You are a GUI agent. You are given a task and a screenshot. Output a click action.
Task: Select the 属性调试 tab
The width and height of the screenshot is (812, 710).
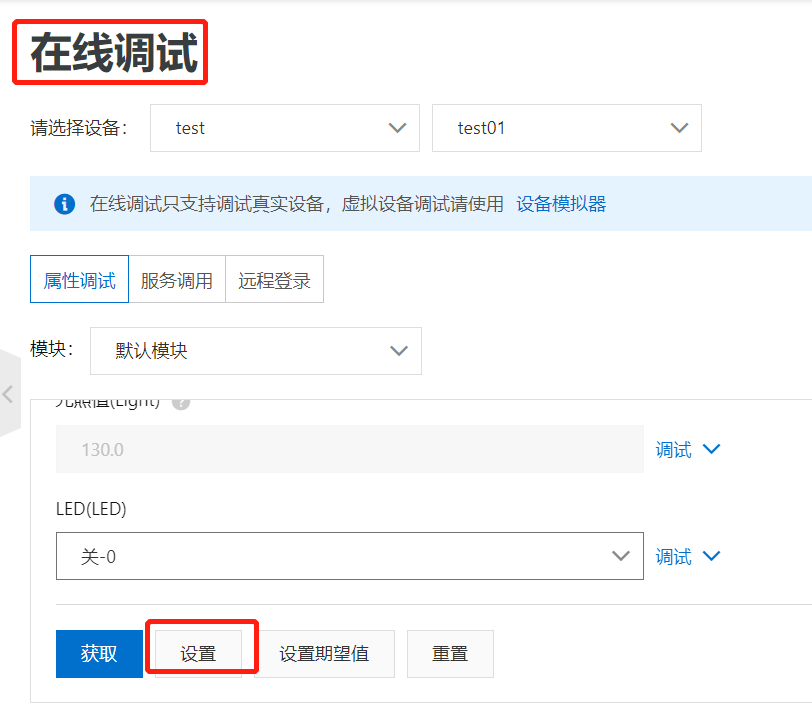pos(79,279)
